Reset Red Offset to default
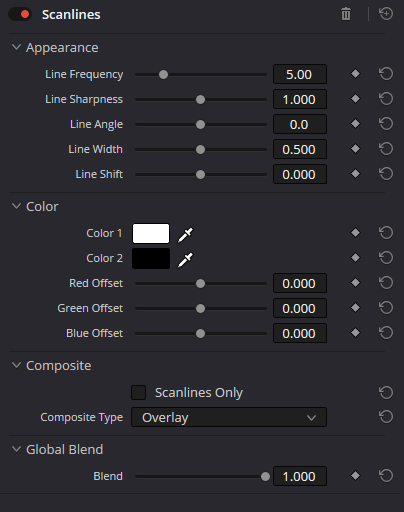 click(x=386, y=283)
